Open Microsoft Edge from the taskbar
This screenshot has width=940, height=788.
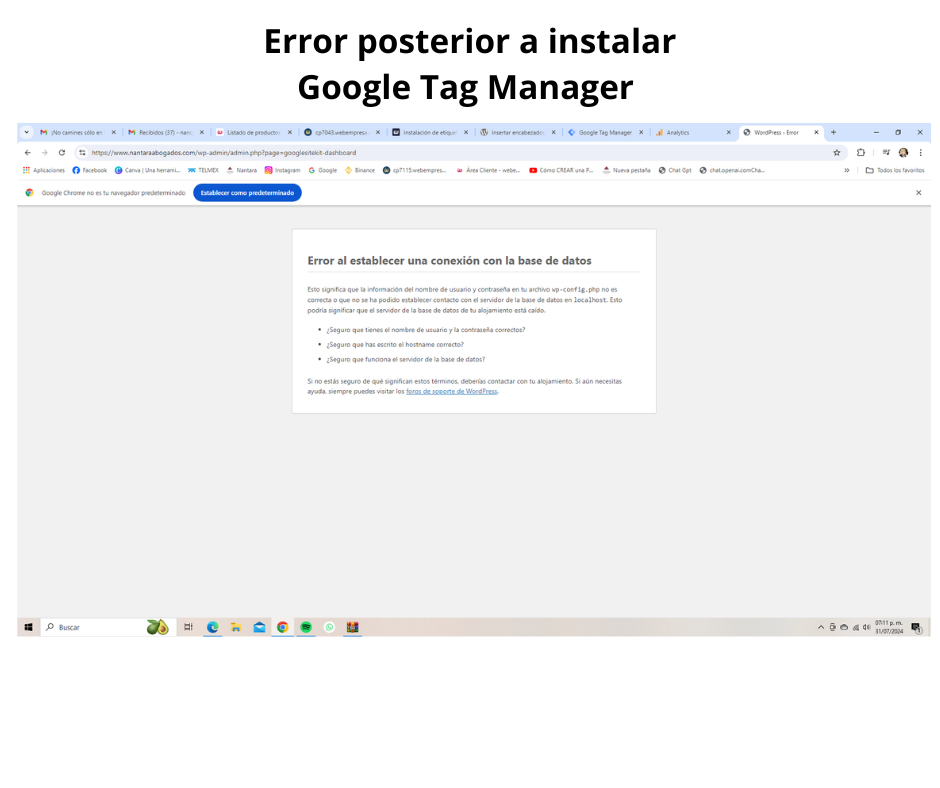tap(212, 627)
